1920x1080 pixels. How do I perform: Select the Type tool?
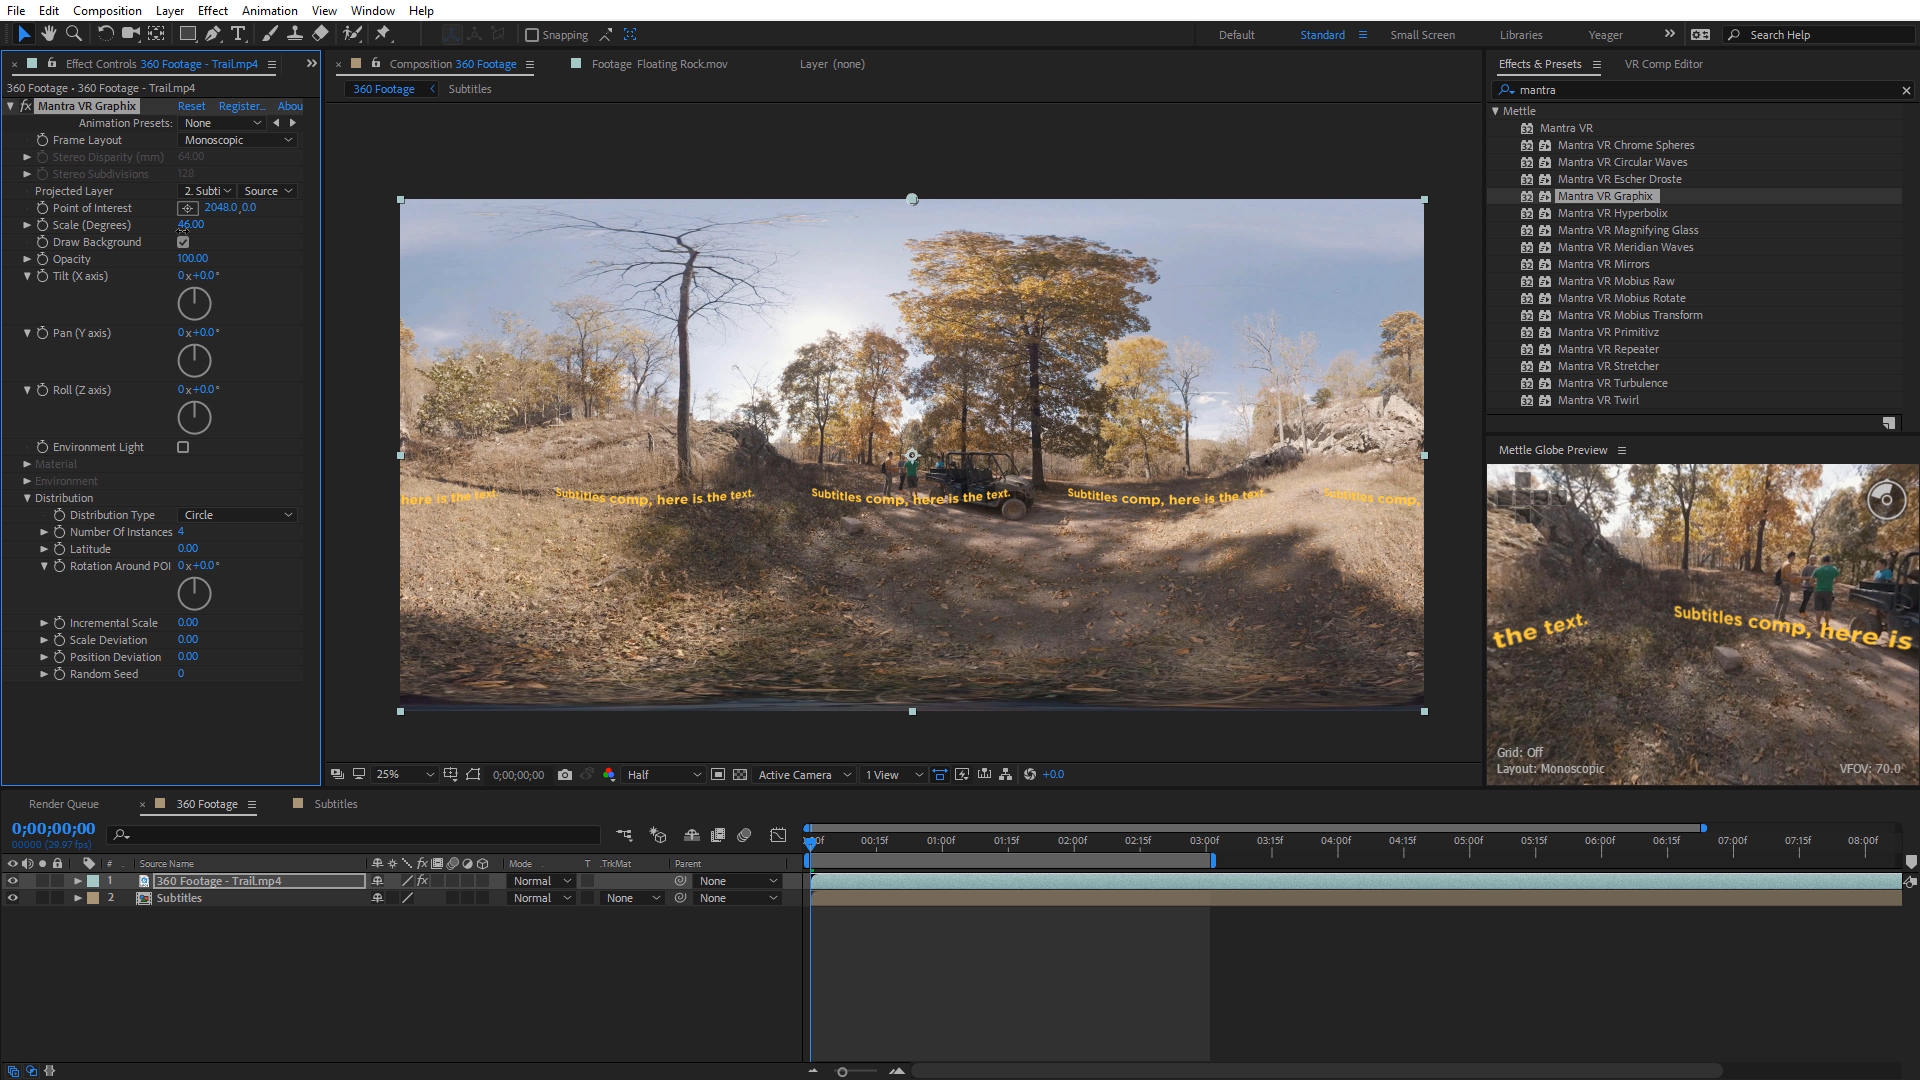238,34
